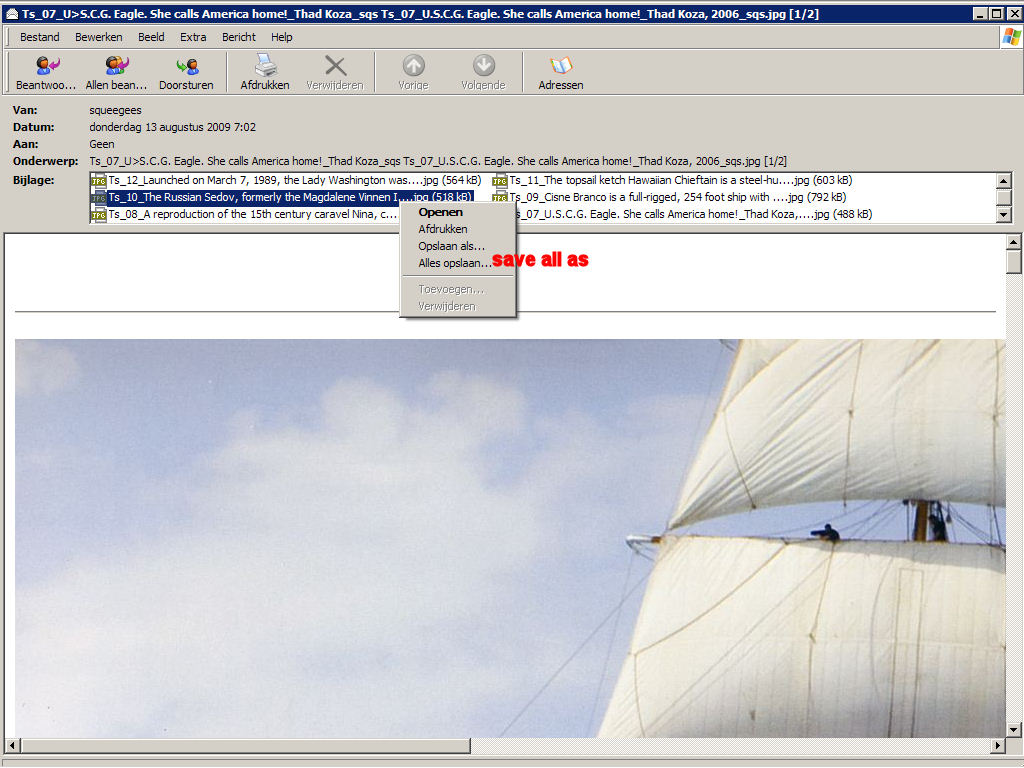The height and width of the screenshot is (768, 1024).
Task: Click the message pane scroll up arrow
Action: [x=1013, y=242]
